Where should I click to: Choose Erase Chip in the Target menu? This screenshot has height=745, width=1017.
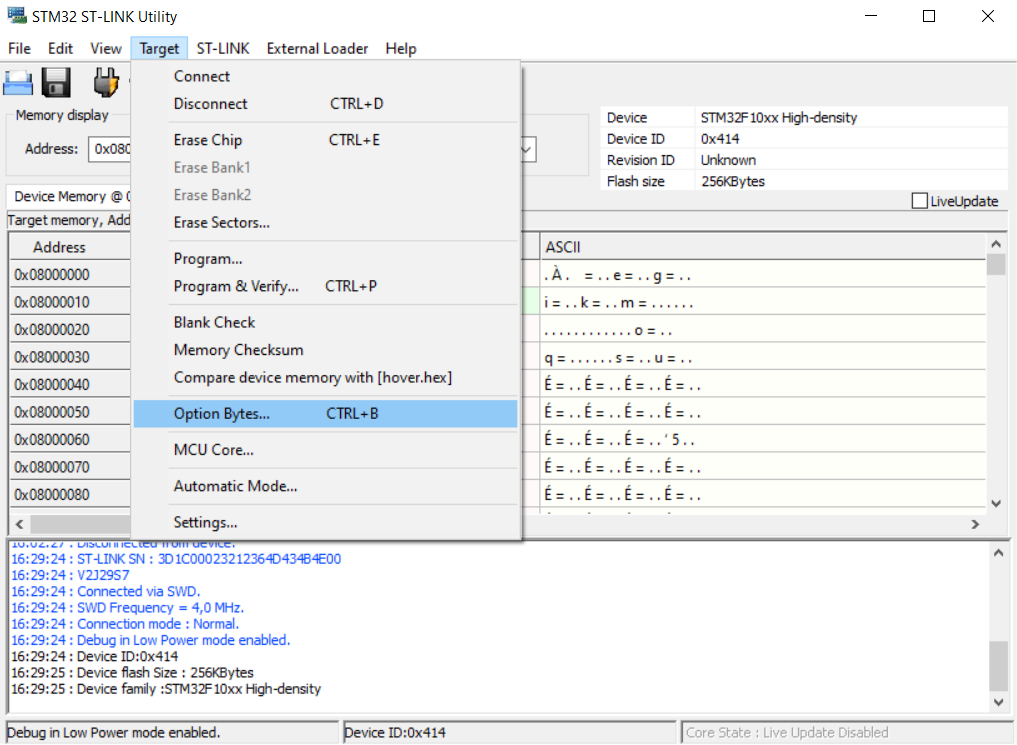coord(208,140)
